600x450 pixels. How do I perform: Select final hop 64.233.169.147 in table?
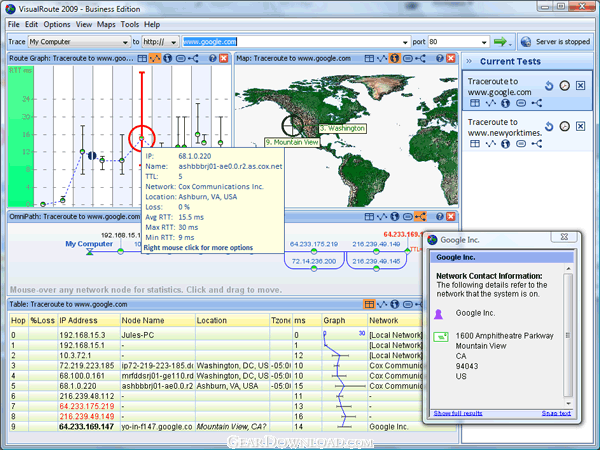click(x=86, y=427)
